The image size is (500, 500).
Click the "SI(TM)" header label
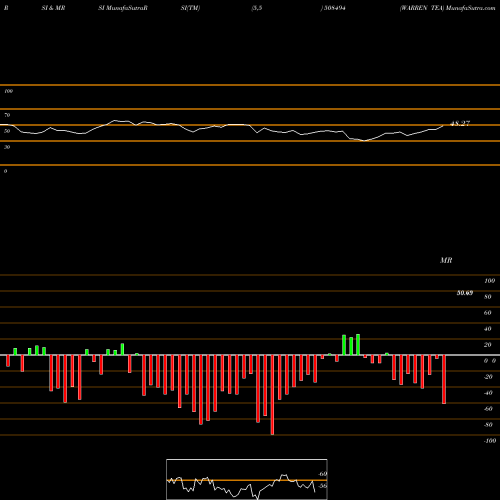[190, 8]
